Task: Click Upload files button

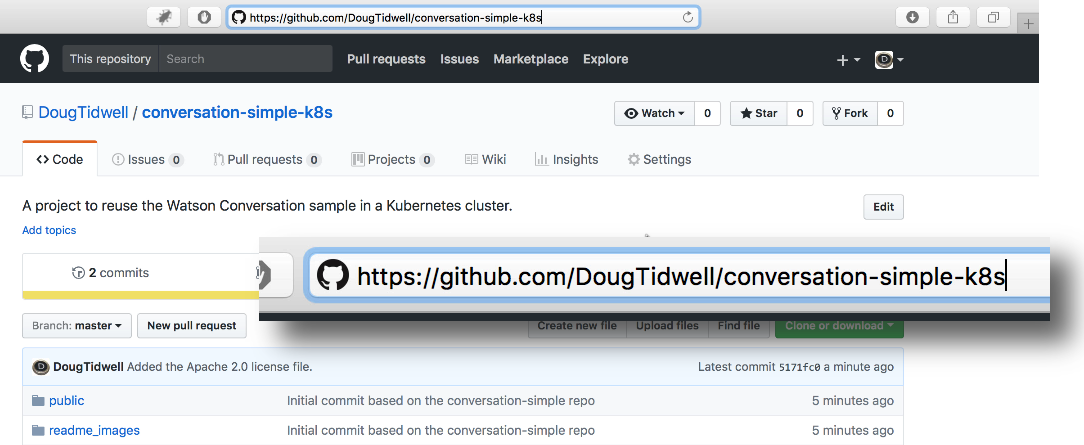Action: [667, 325]
